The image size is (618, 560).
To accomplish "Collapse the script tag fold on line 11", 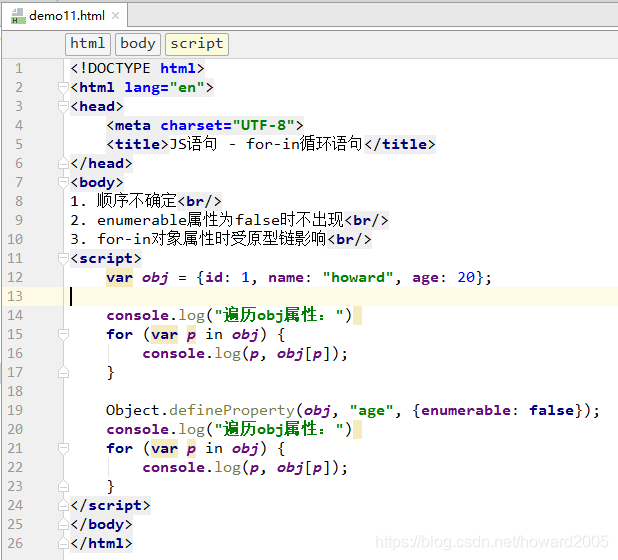I will point(63,258).
